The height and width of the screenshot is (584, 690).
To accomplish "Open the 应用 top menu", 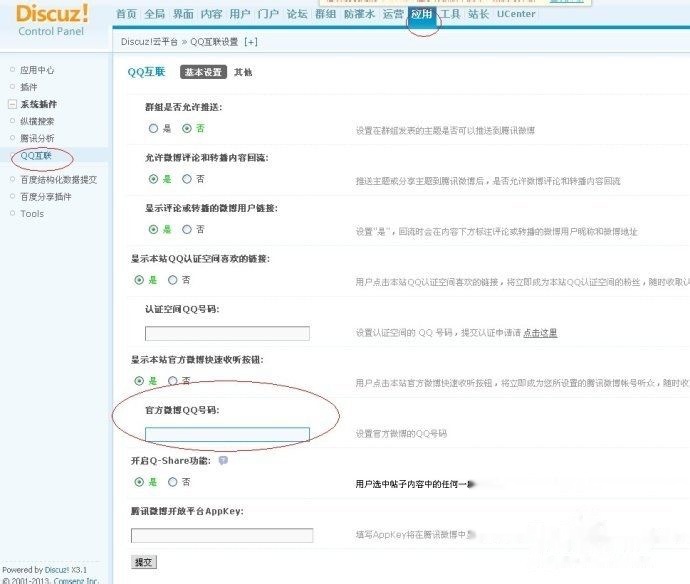I will 421,14.
